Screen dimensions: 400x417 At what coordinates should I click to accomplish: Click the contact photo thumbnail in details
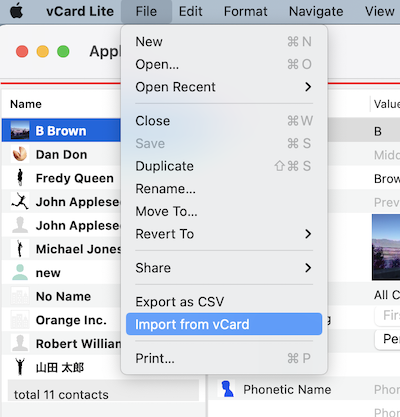pyautogui.click(x=386, y=247)
